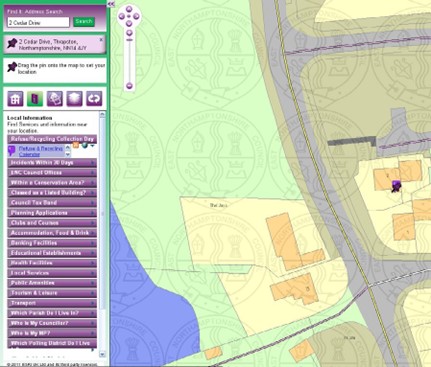Click the refresh arrows icon
The image size is (431, 367).
(94, 99)
